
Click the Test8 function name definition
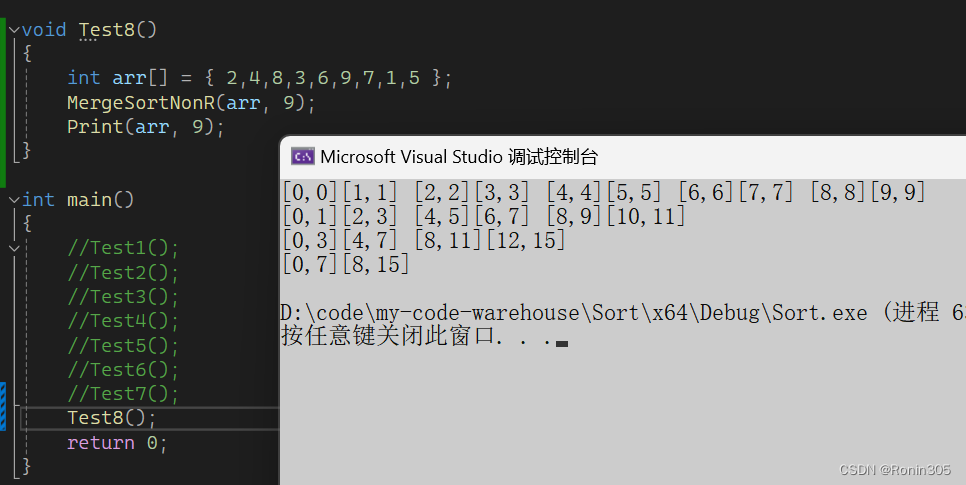[x=106, y=30]
